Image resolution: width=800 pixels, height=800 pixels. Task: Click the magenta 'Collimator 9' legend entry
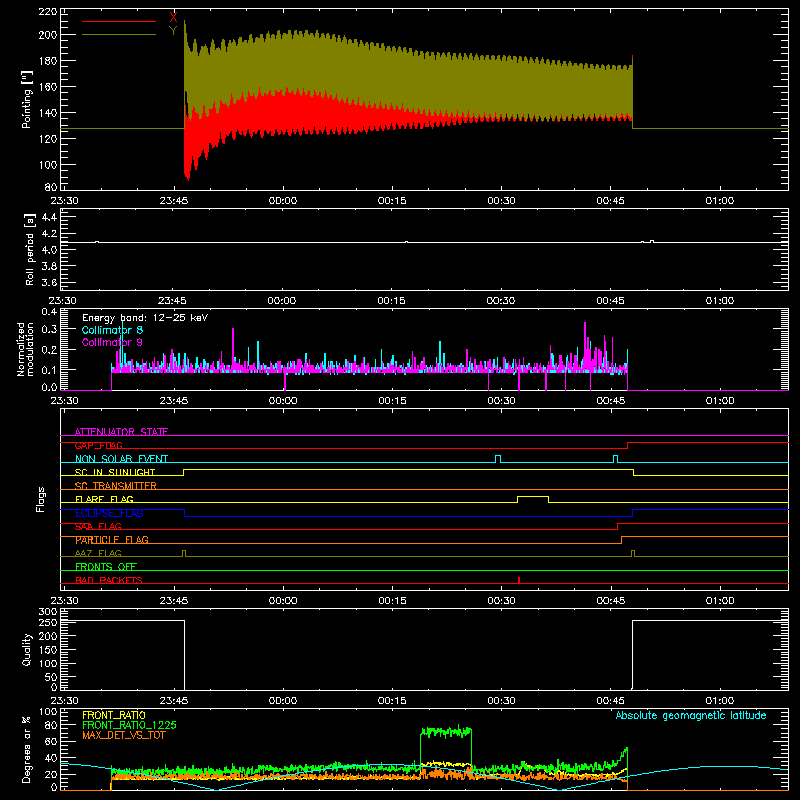click(x=112, y=342)
